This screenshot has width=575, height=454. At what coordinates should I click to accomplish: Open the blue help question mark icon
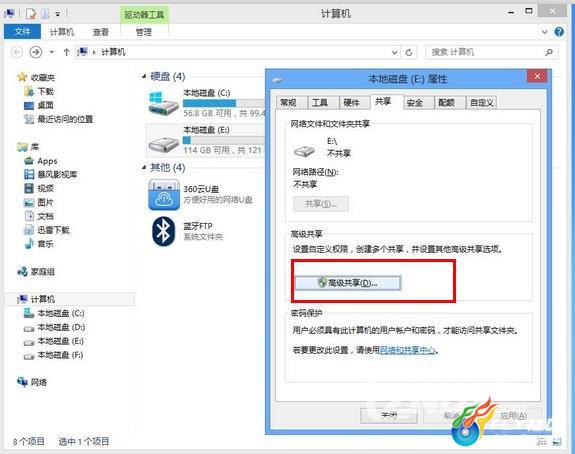coord(559,32)
